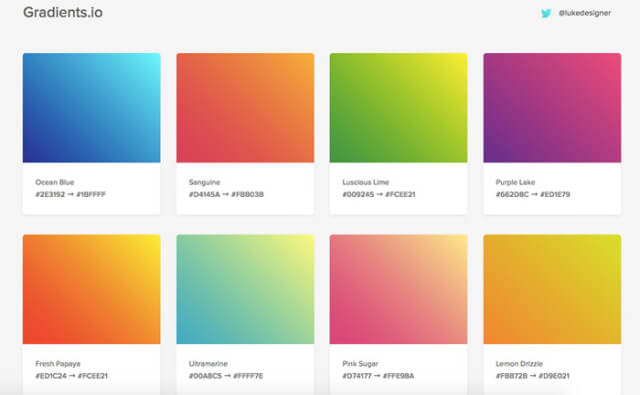
Task: Choose the Luscious Lime gradient swatch
Action: click(398, 108)
